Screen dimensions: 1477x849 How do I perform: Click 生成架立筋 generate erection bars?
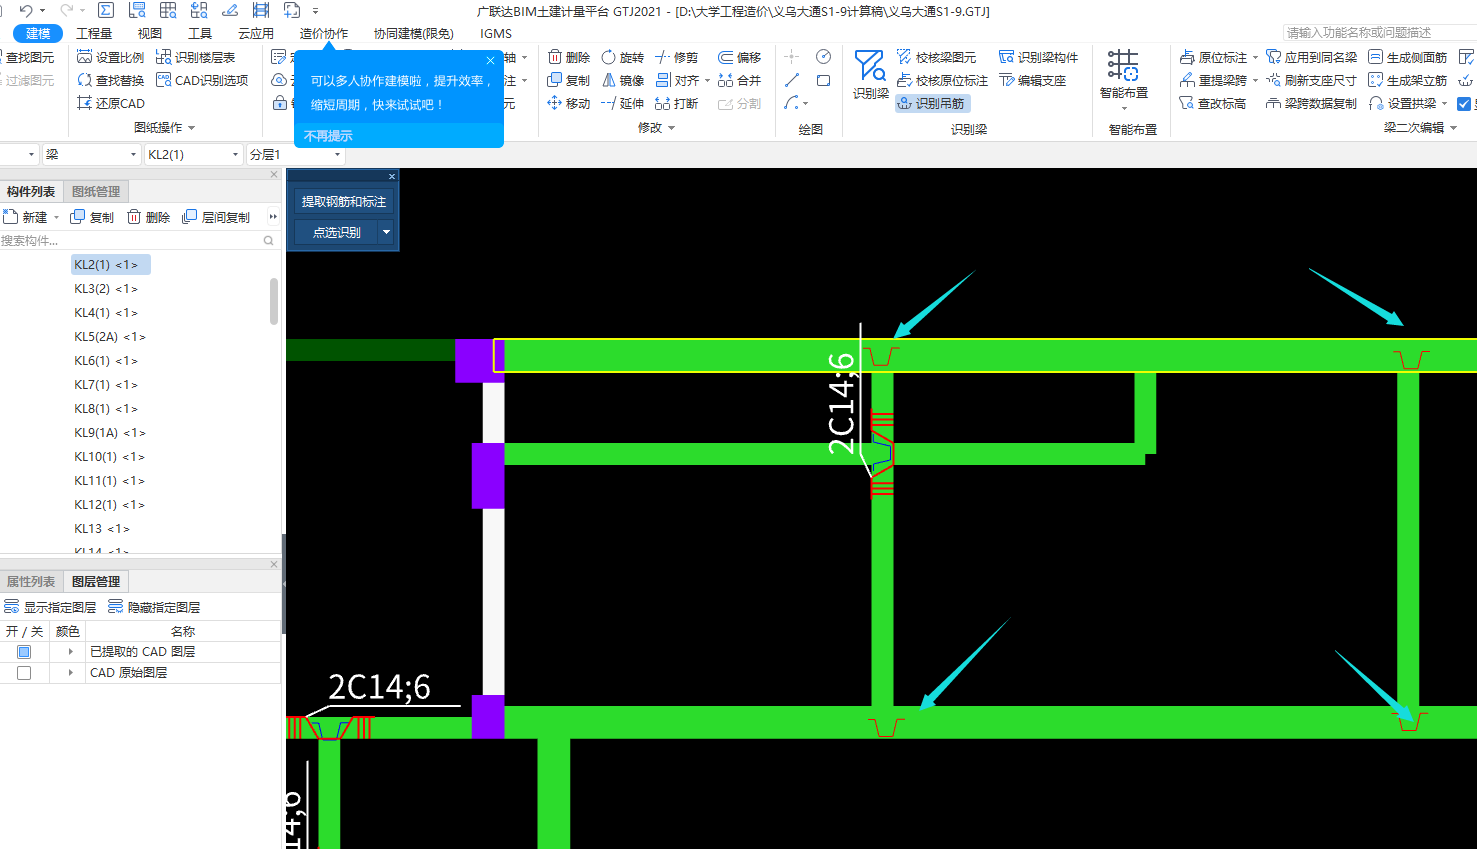click(1407, 80)
